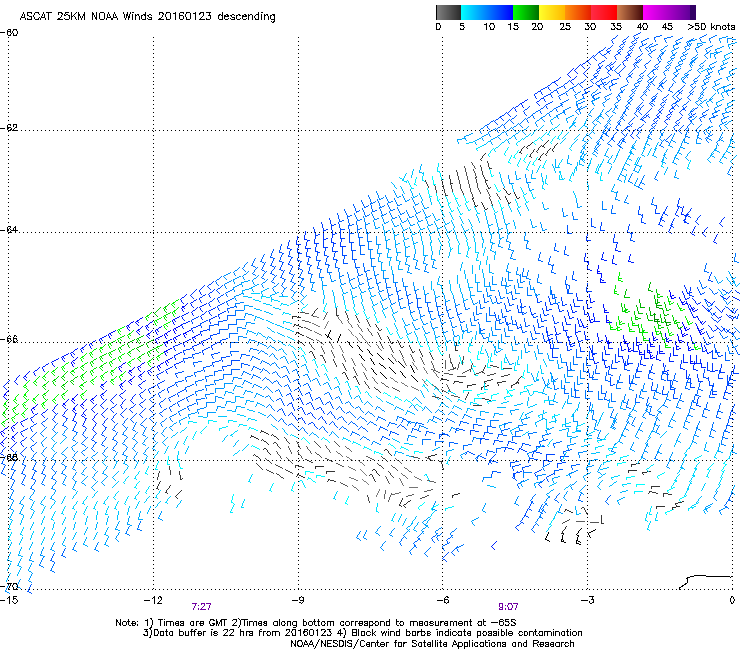Click the '-15' longitude axis label
This screenshot has width=740, height=650.
pos(9,600)
